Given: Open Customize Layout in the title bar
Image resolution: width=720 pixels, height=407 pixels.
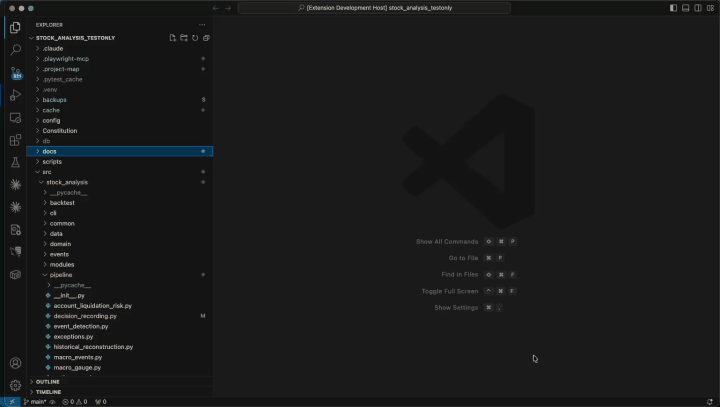Looking at the screenshot, I should pos(710,8).
